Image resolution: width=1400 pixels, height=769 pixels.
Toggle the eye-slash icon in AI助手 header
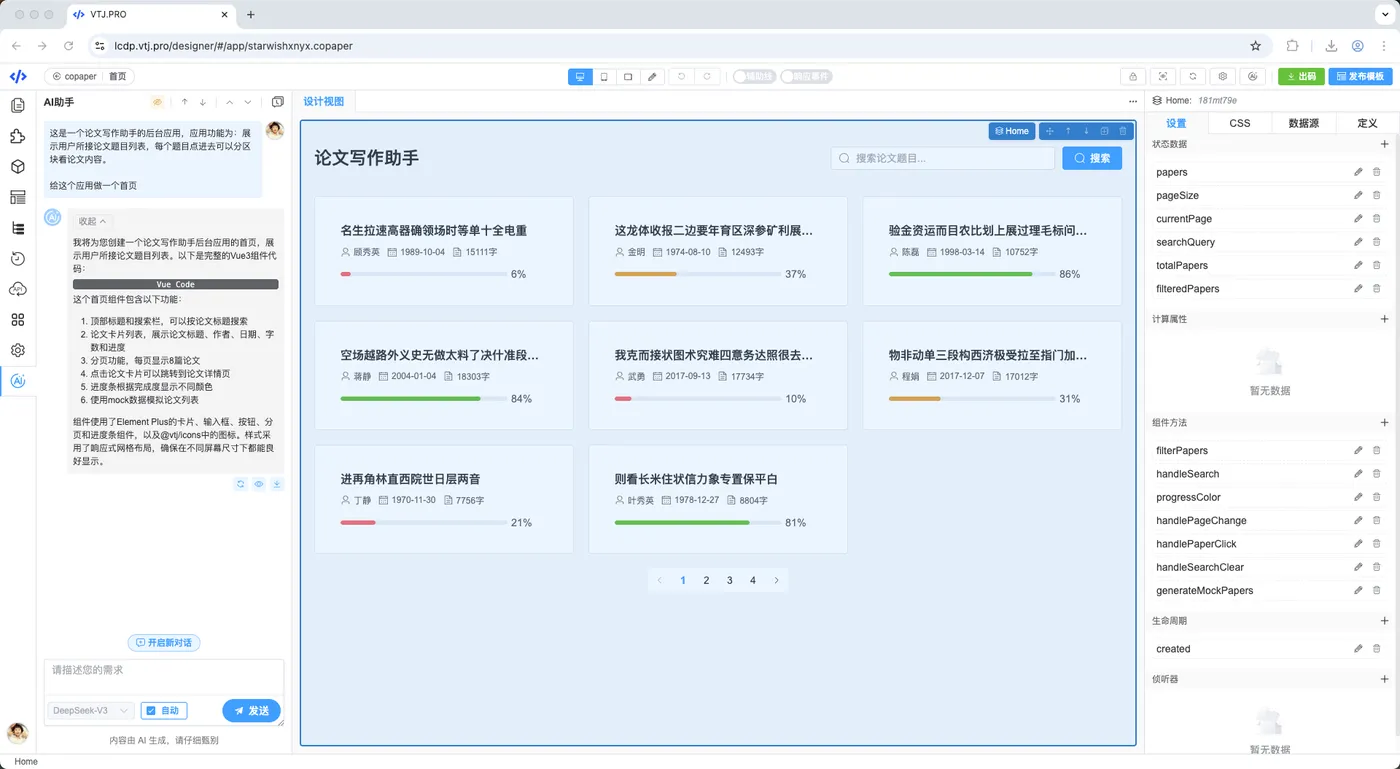[x=157, y=102]
